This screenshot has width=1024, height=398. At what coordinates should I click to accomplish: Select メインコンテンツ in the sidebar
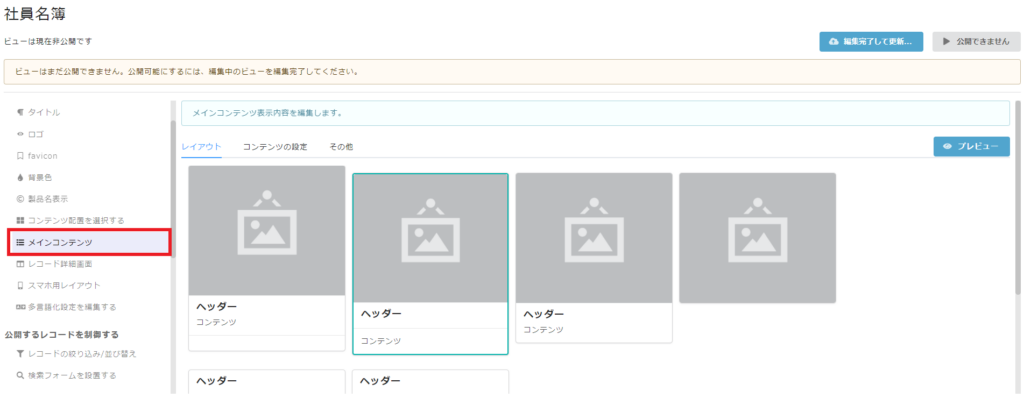(89, 242)
